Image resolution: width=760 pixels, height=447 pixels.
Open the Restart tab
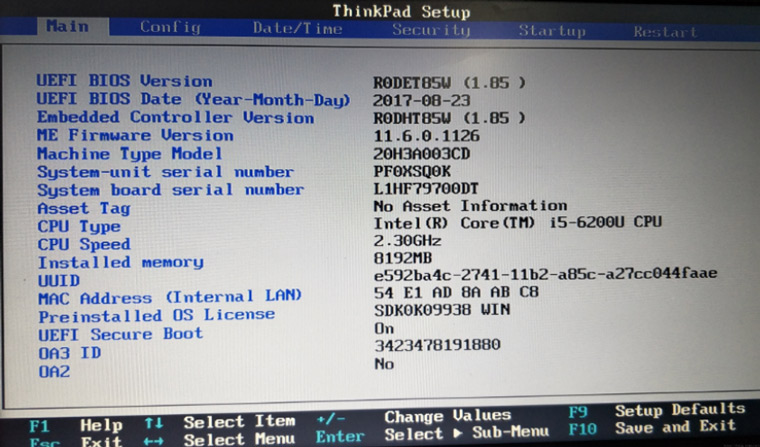click(x=665, y=32)
